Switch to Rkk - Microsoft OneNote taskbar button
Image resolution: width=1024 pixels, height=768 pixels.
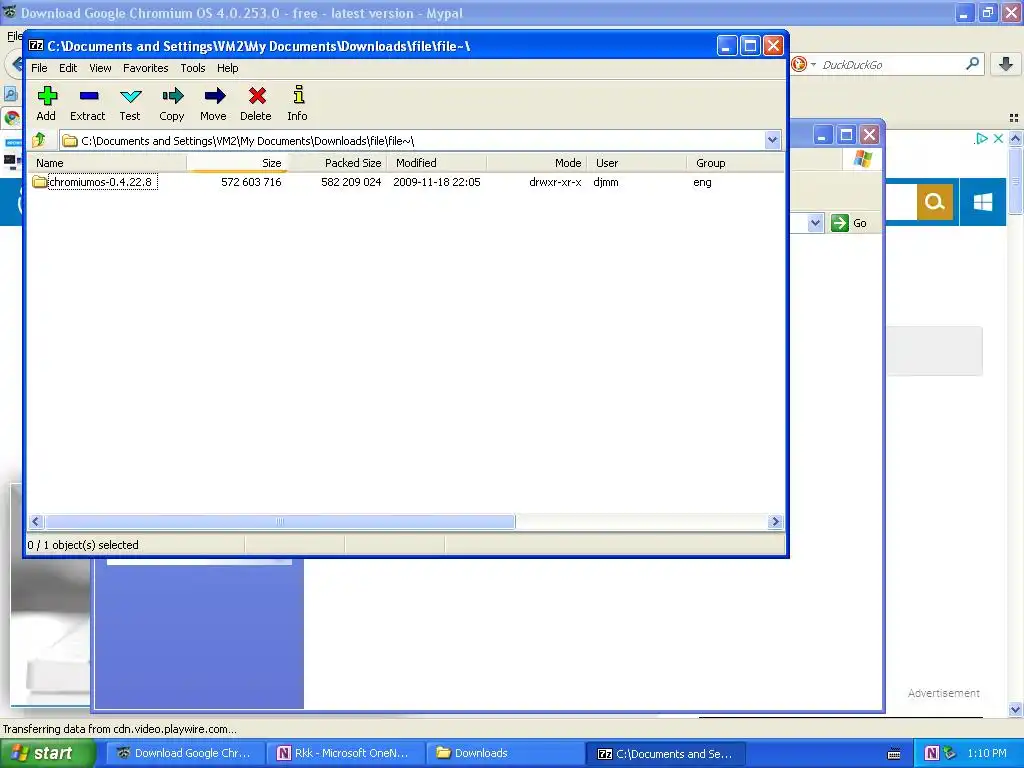pyautogui.click(x=344, y=753)
